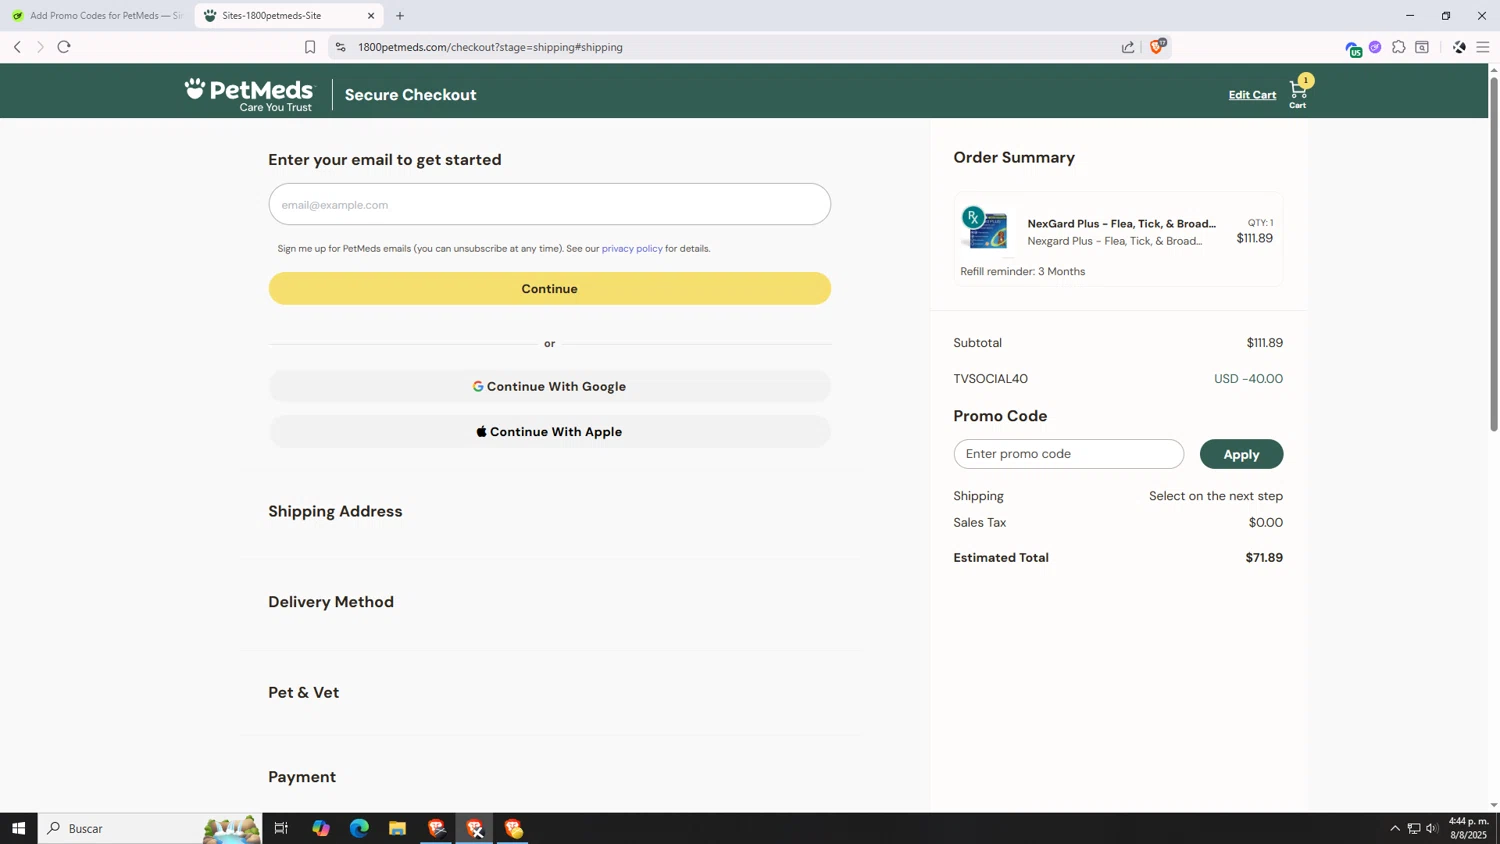Open the shopping cart icon in header
Image resolution: width=1500 pixels, height=844 pixels.
point(1298,92)
